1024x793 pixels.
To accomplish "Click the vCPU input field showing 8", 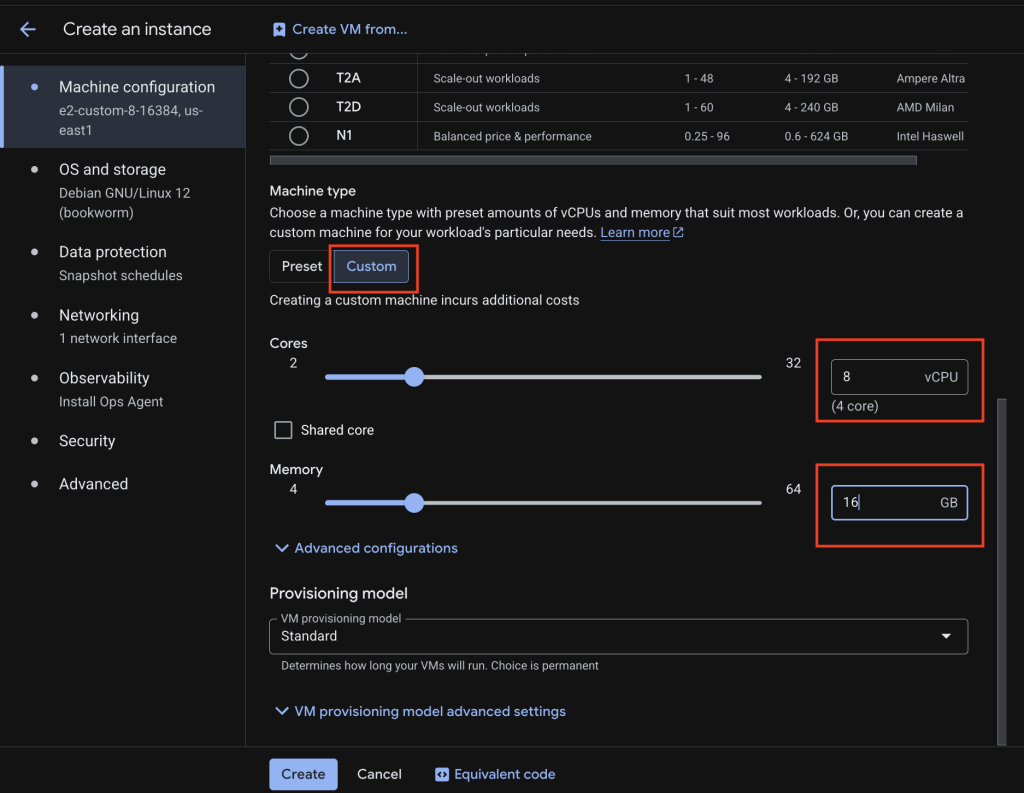I will pos(899,377).
